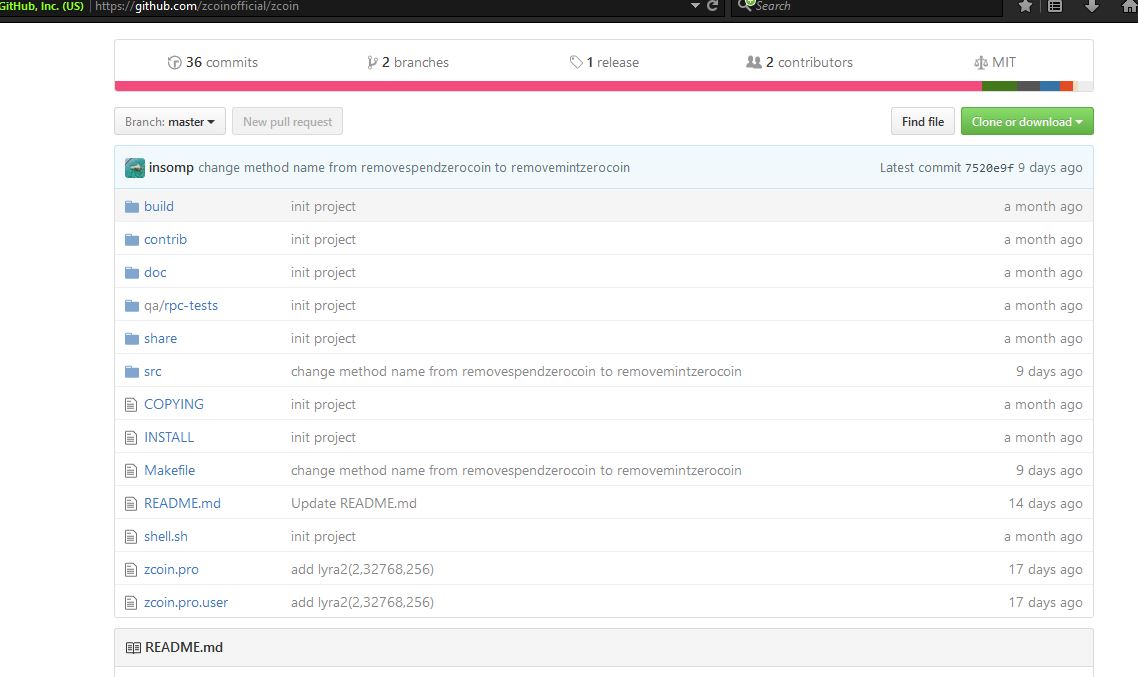
Task: Click the INSTALL file icon
Action: [x=131, y=438]
